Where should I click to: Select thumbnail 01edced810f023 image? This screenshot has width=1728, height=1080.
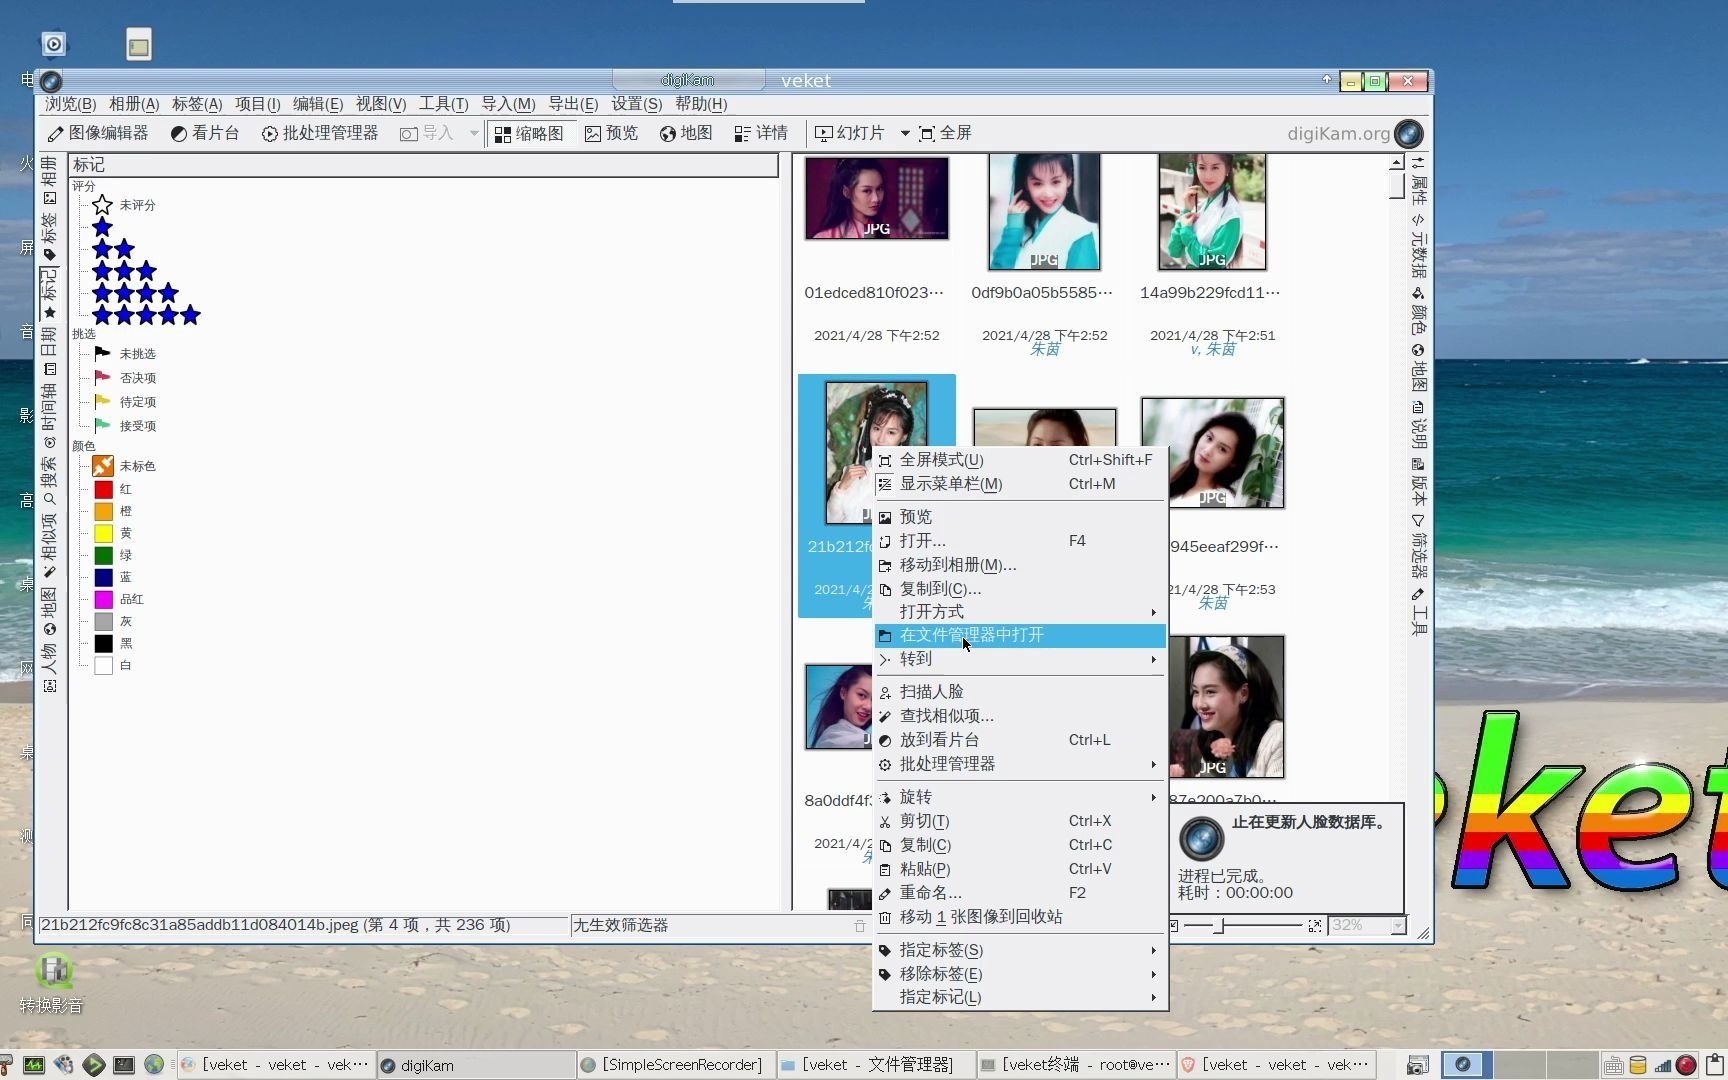tap(876, 197)
